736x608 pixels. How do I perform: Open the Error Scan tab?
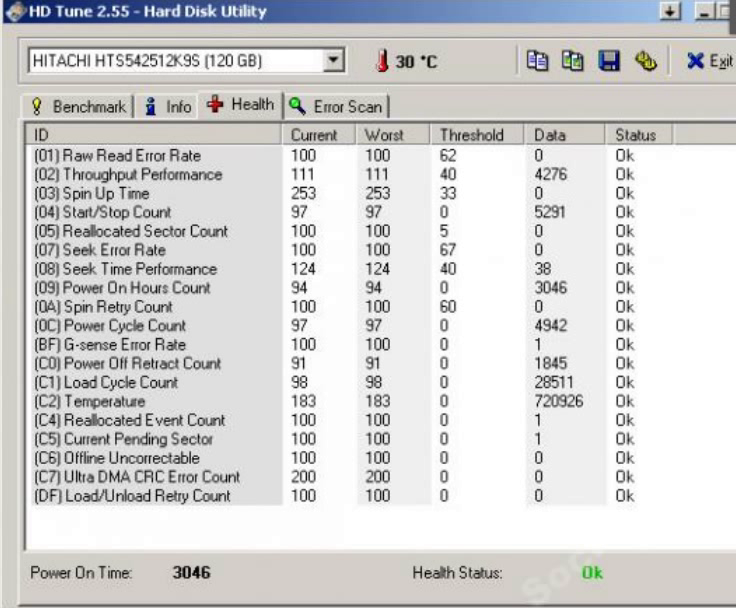336,107
